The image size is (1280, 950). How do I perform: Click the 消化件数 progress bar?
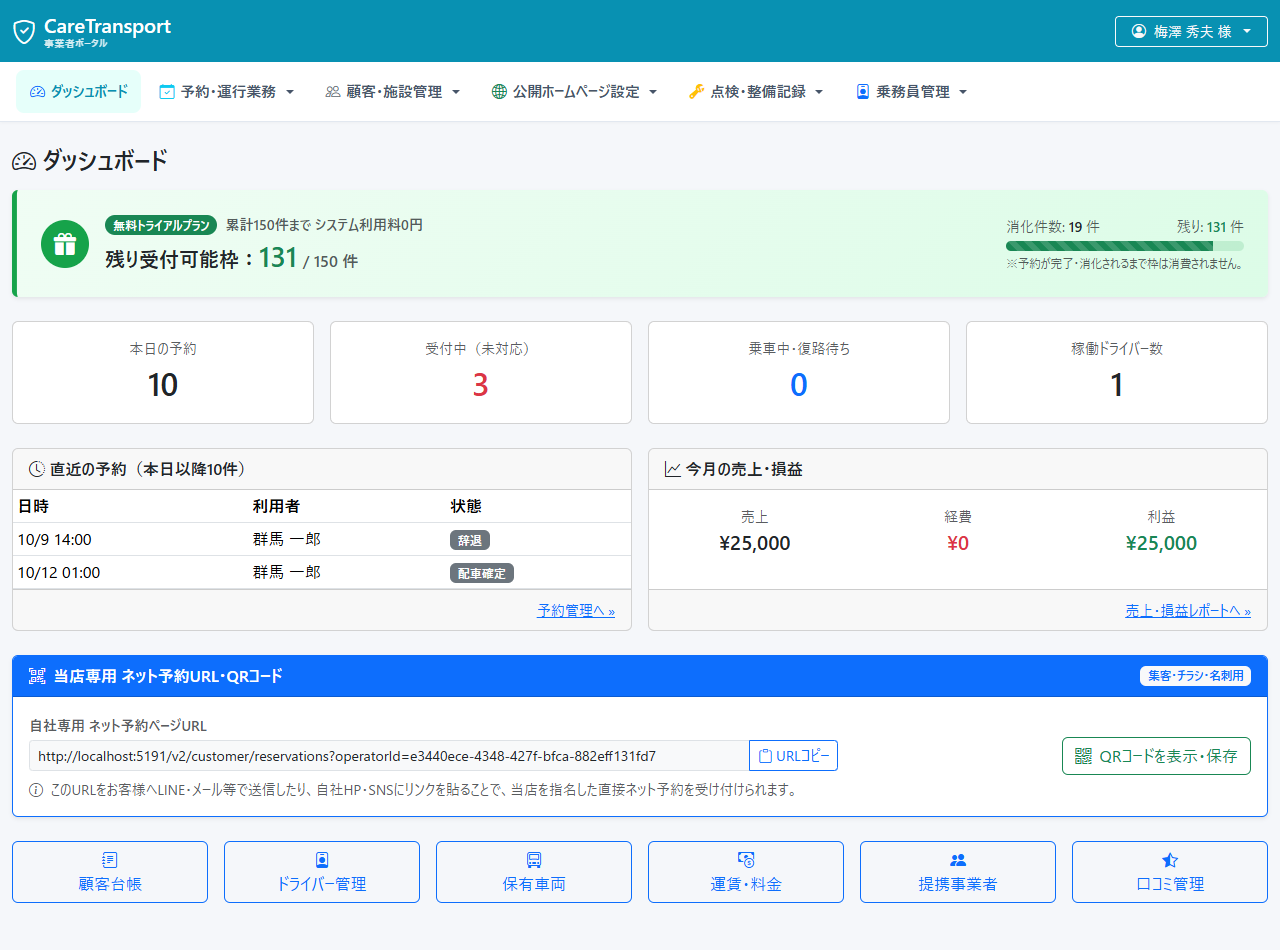pos(1125,246)
